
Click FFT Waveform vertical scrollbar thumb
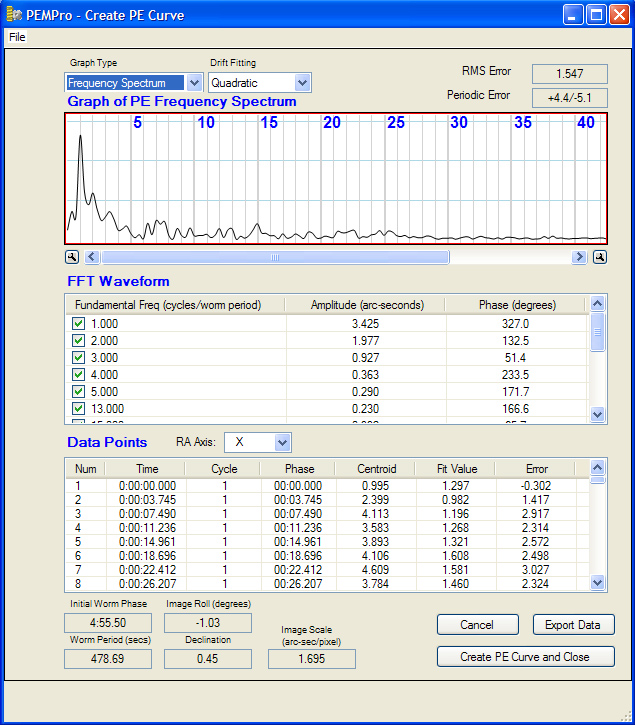(x=598, y=332)
